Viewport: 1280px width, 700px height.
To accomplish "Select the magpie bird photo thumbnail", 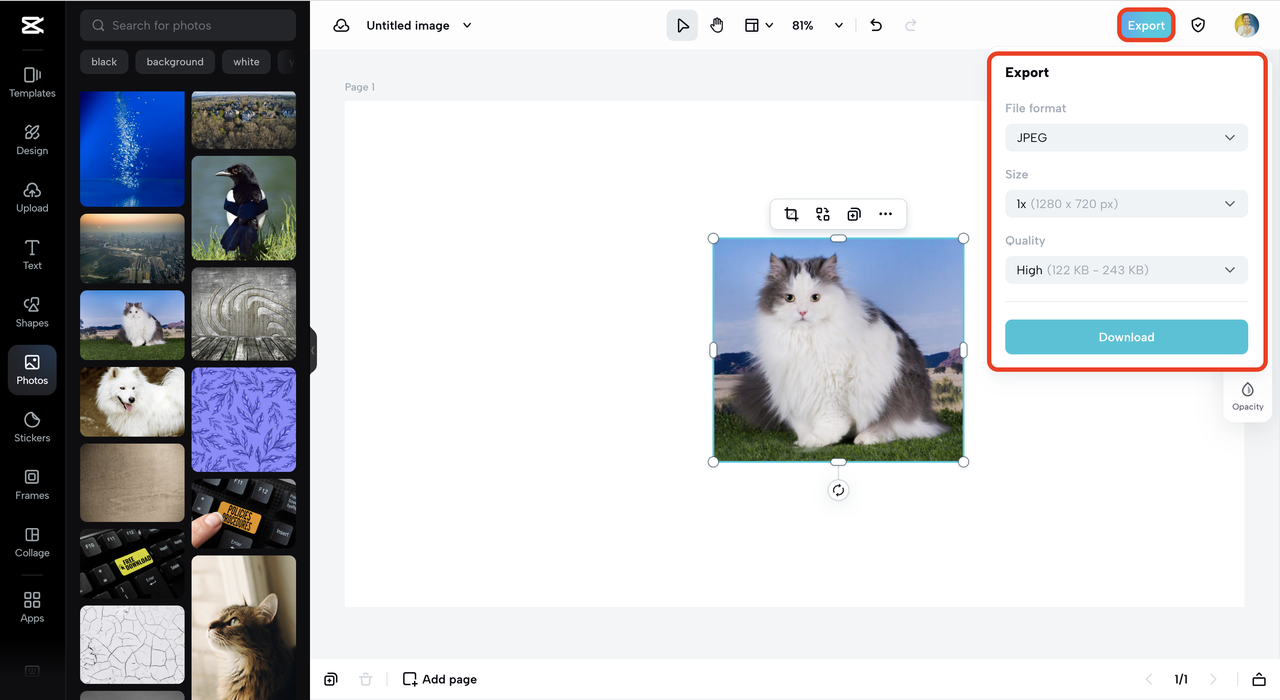I will (x=244, y=208).
